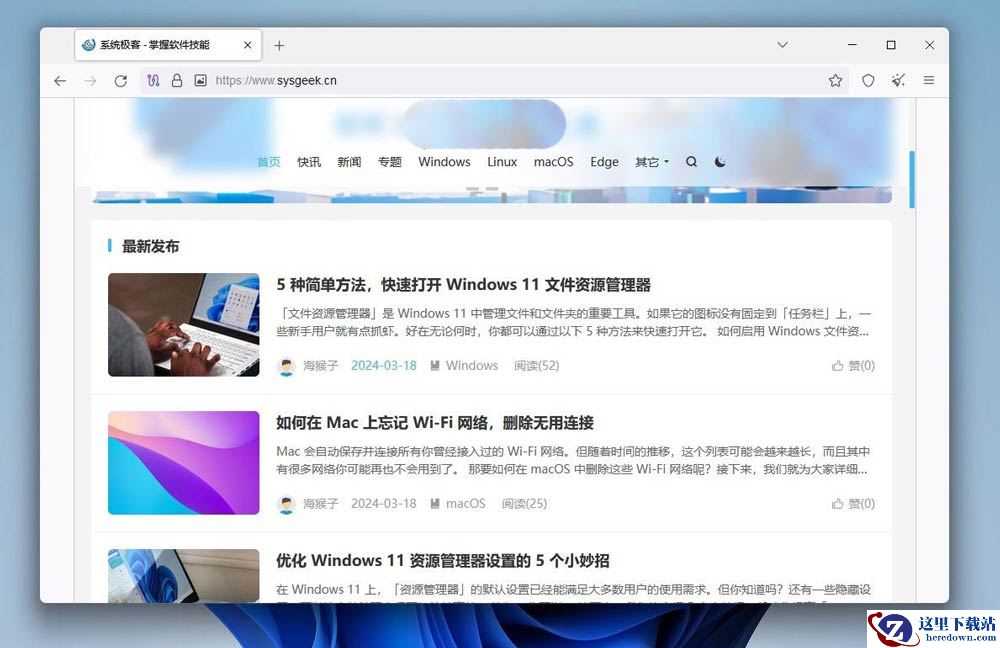
Task: Open a new tab with the plus button
Action: pos(279,45)
